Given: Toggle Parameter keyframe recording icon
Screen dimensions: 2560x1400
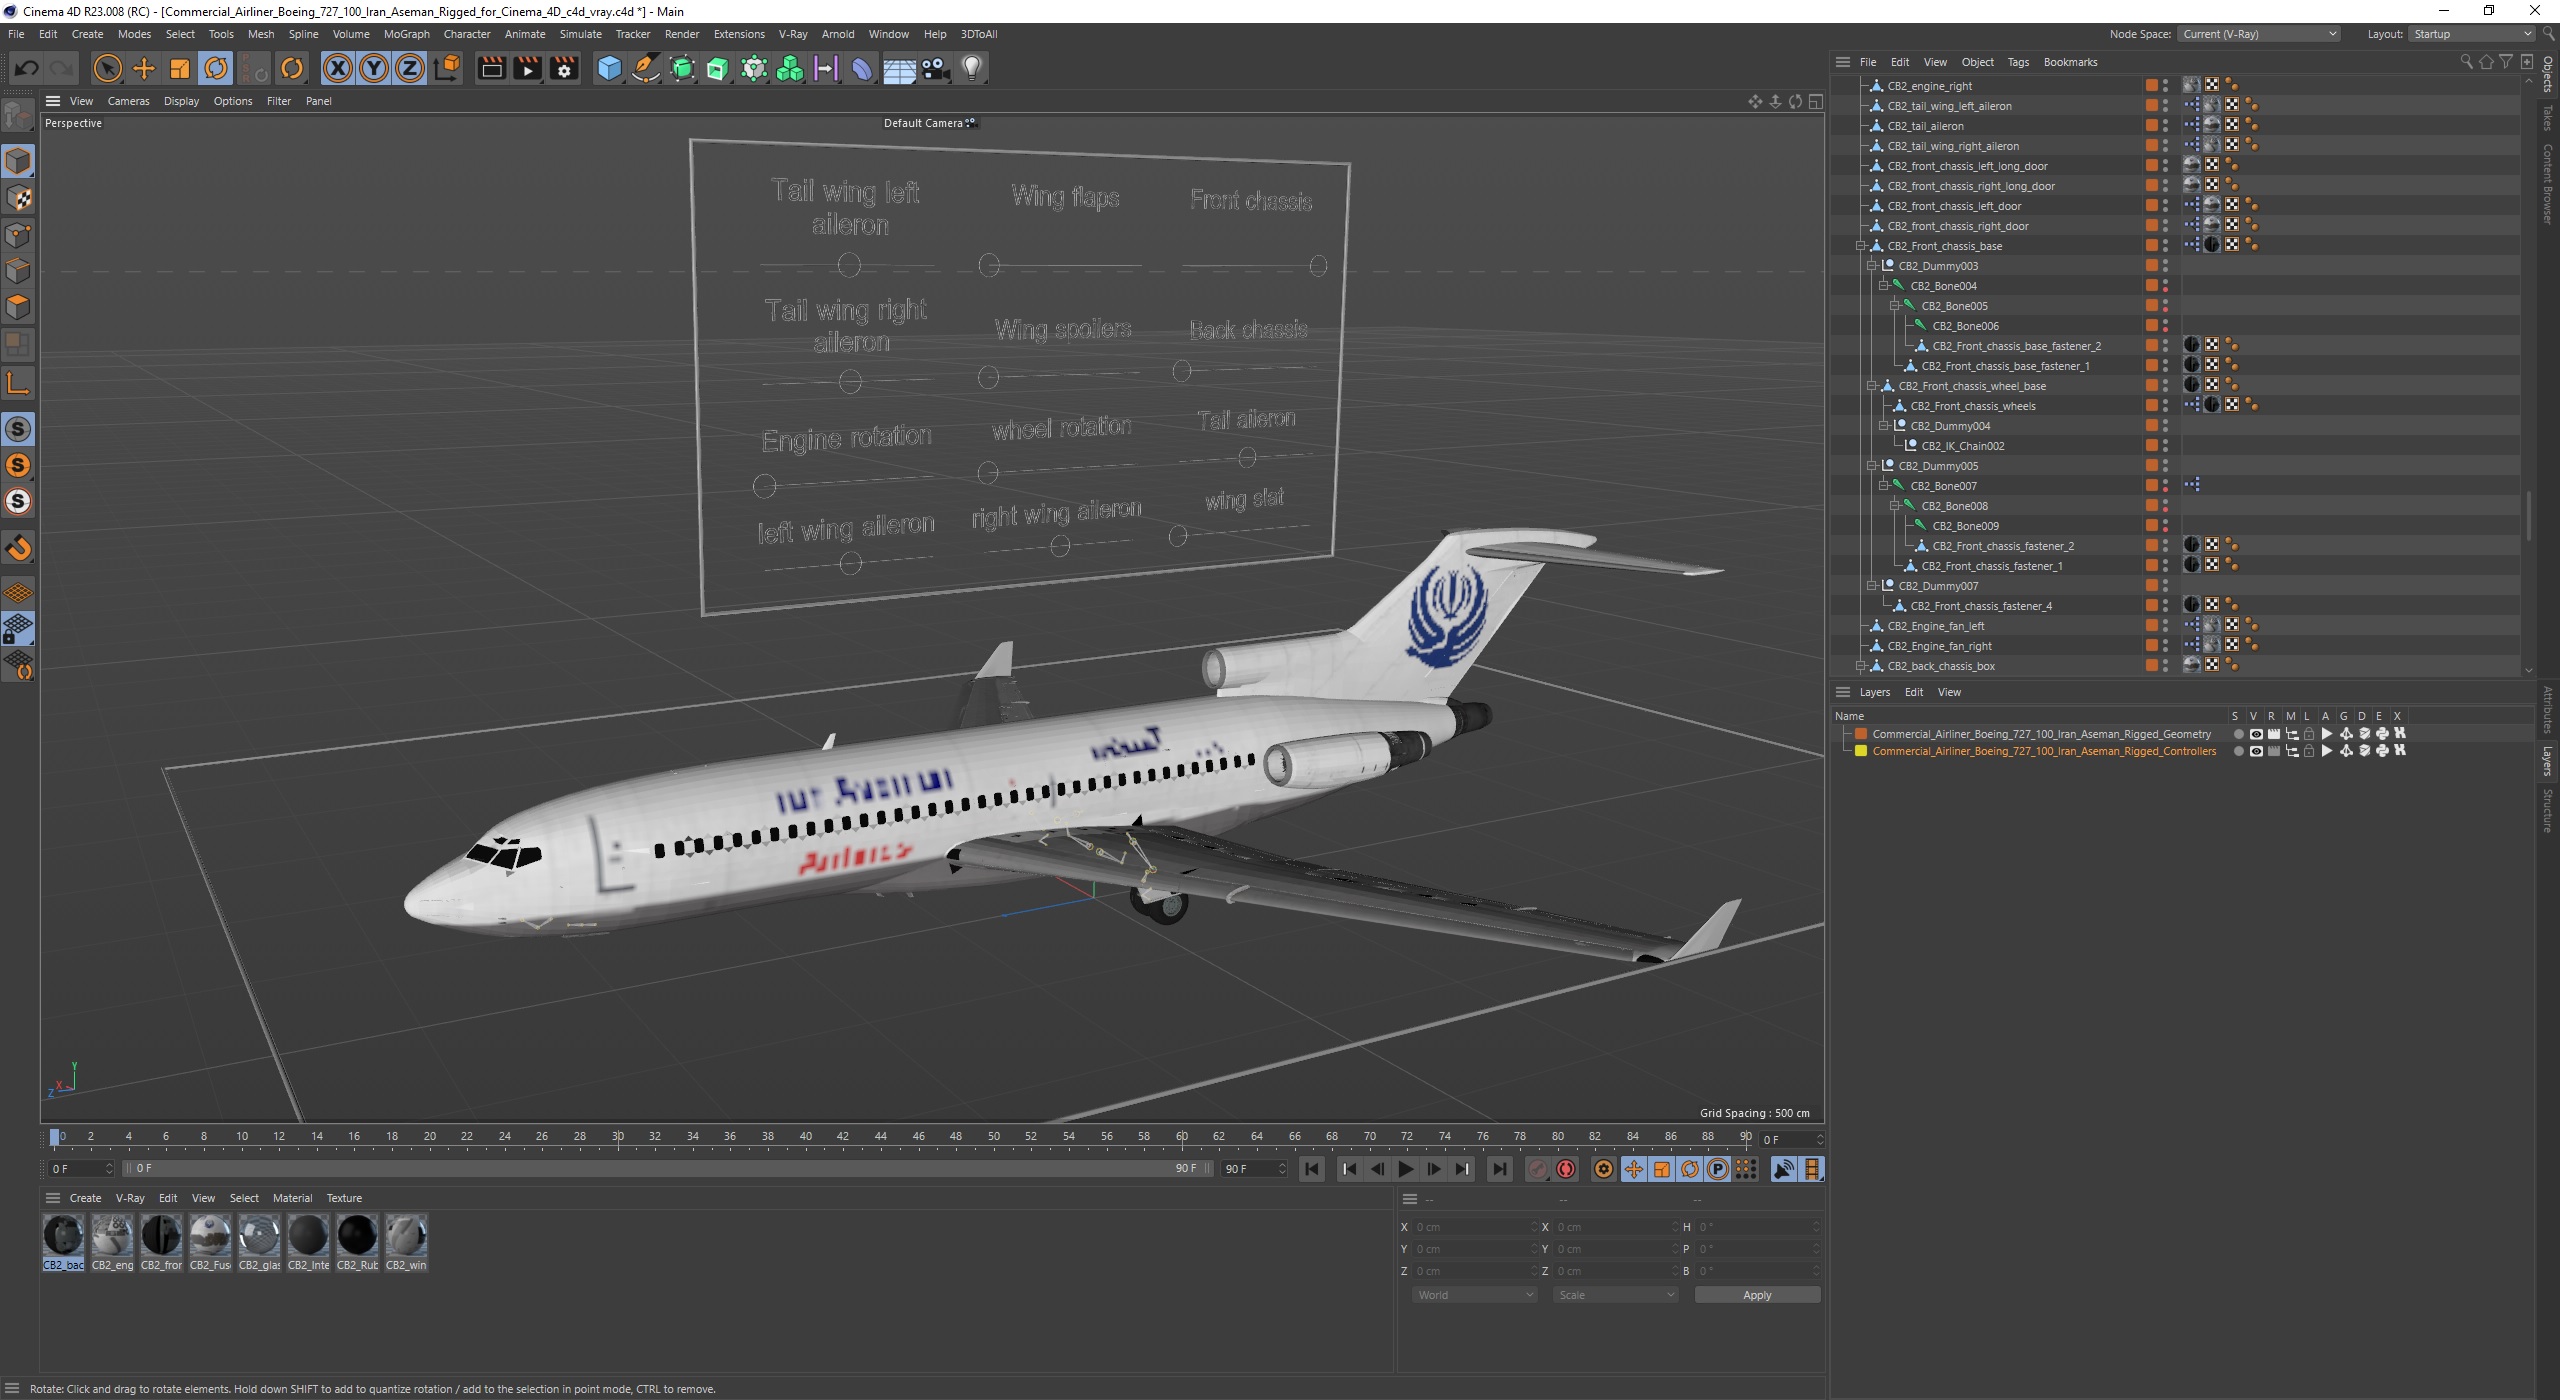Looking at the screenshot, I should (x=1718, y=1169).
